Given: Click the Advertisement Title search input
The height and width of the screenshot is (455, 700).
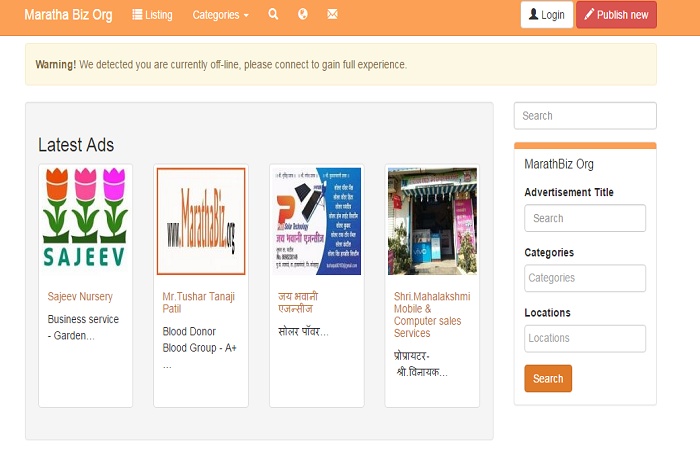Looking at the screenshot, I should [x=585, y=218].
